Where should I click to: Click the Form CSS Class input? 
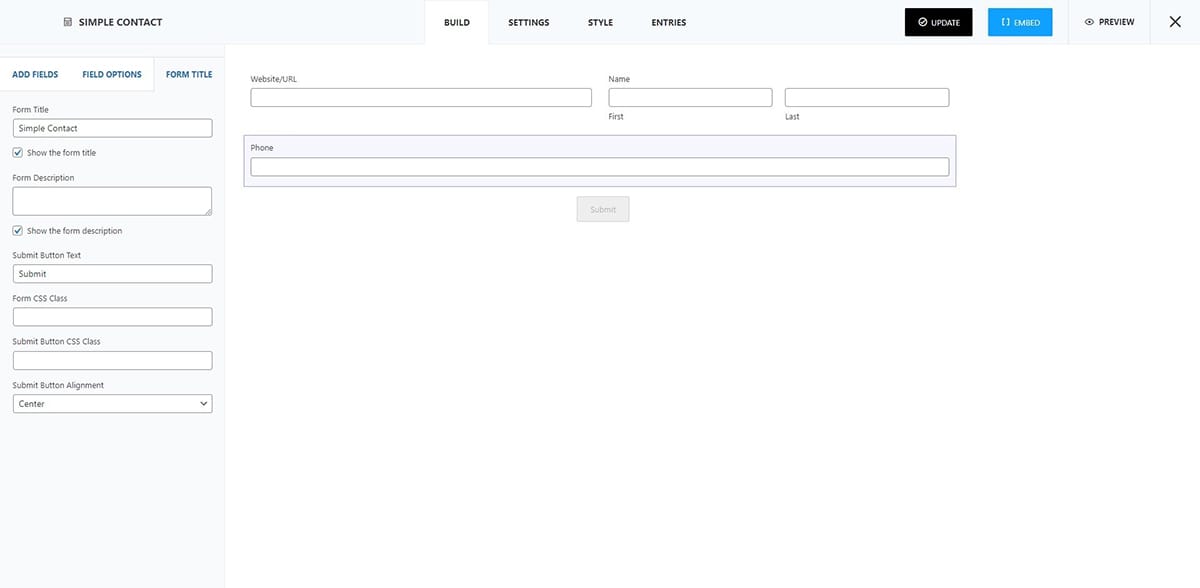pyautogui.click(x=112, y=317)
